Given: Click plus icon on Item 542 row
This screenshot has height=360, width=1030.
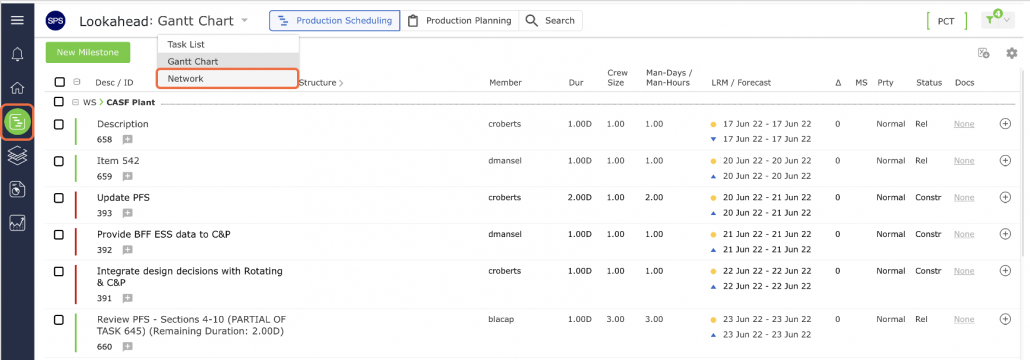Looking at the screenshot, I should pyautogui.click(x=1004, y=160).
